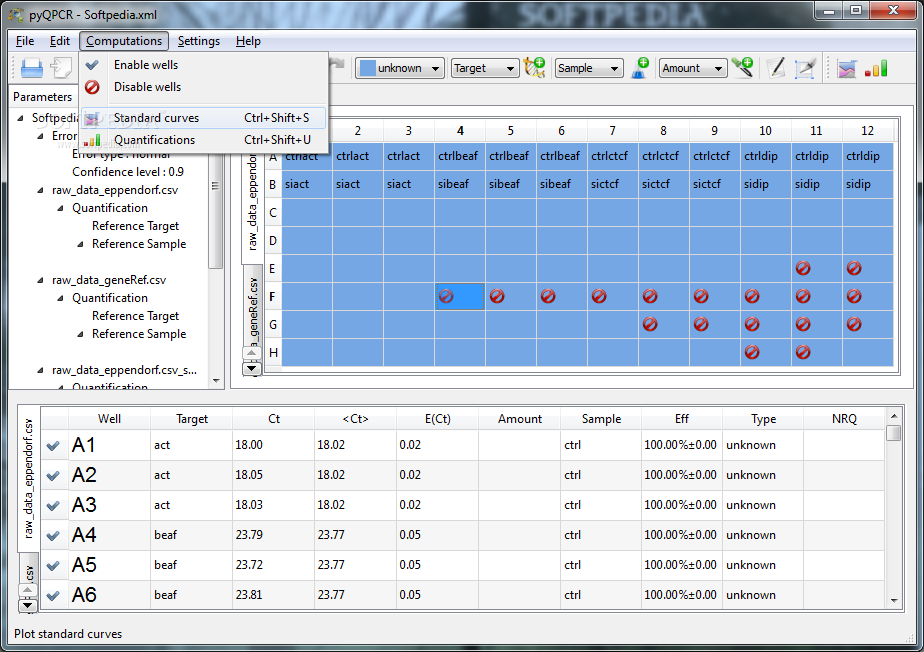Add a new sample with the flask plus icon
The height and width of the screenshot is (652, 924).
pos(640,68)
